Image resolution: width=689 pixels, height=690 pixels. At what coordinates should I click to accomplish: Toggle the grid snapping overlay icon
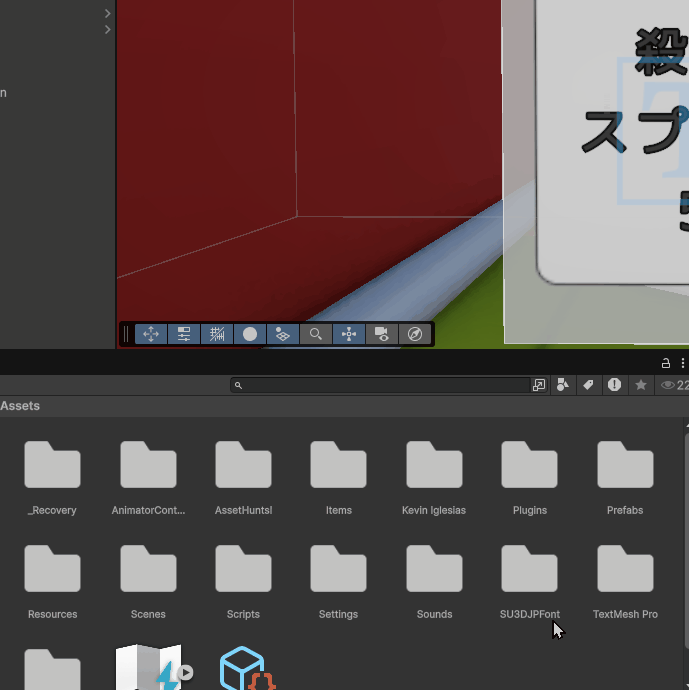point(217,334)
